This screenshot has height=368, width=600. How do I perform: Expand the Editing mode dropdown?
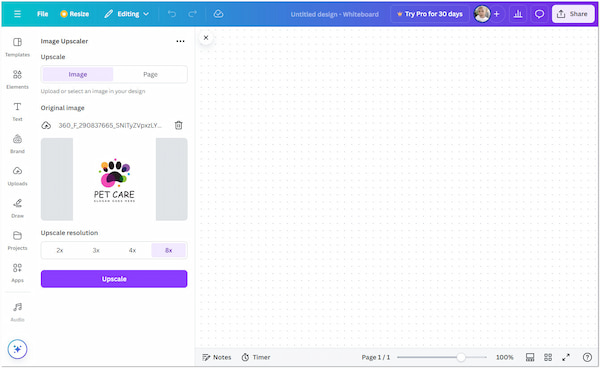pos(127,14)
